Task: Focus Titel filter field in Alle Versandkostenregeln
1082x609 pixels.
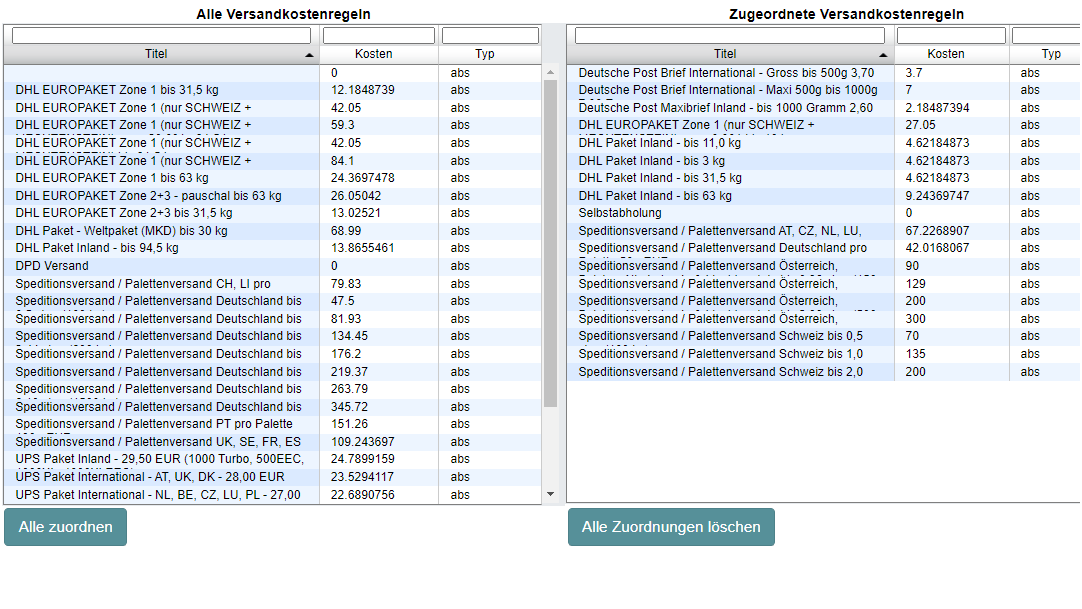Action: [x=161, y=35]
